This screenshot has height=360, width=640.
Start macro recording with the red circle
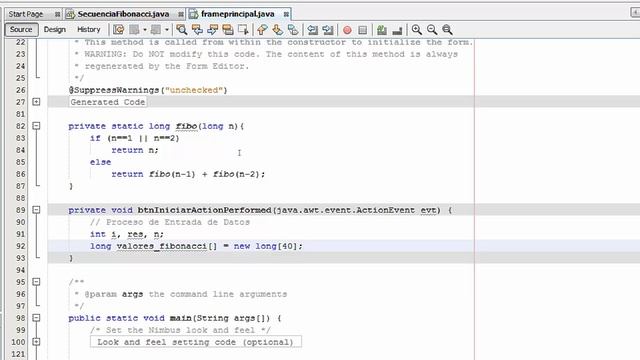[347, 30]
